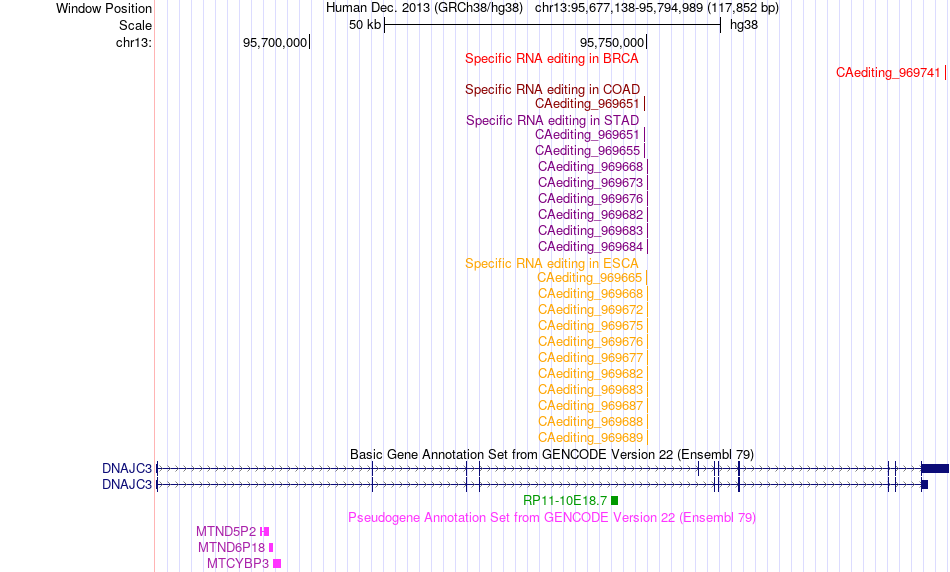
Task: Select the purple CAediting_969655 STAD item
Action: pos(587,150)
